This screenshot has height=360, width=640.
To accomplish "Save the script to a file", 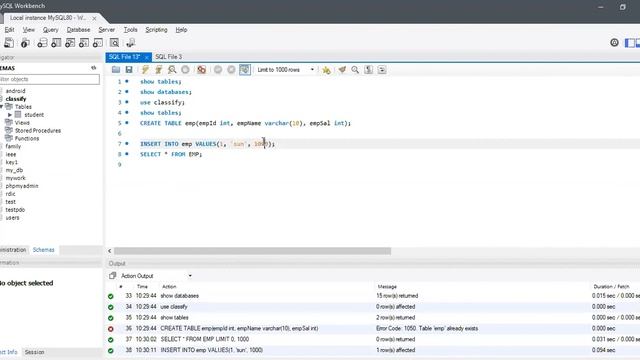I will pos(129,70).
